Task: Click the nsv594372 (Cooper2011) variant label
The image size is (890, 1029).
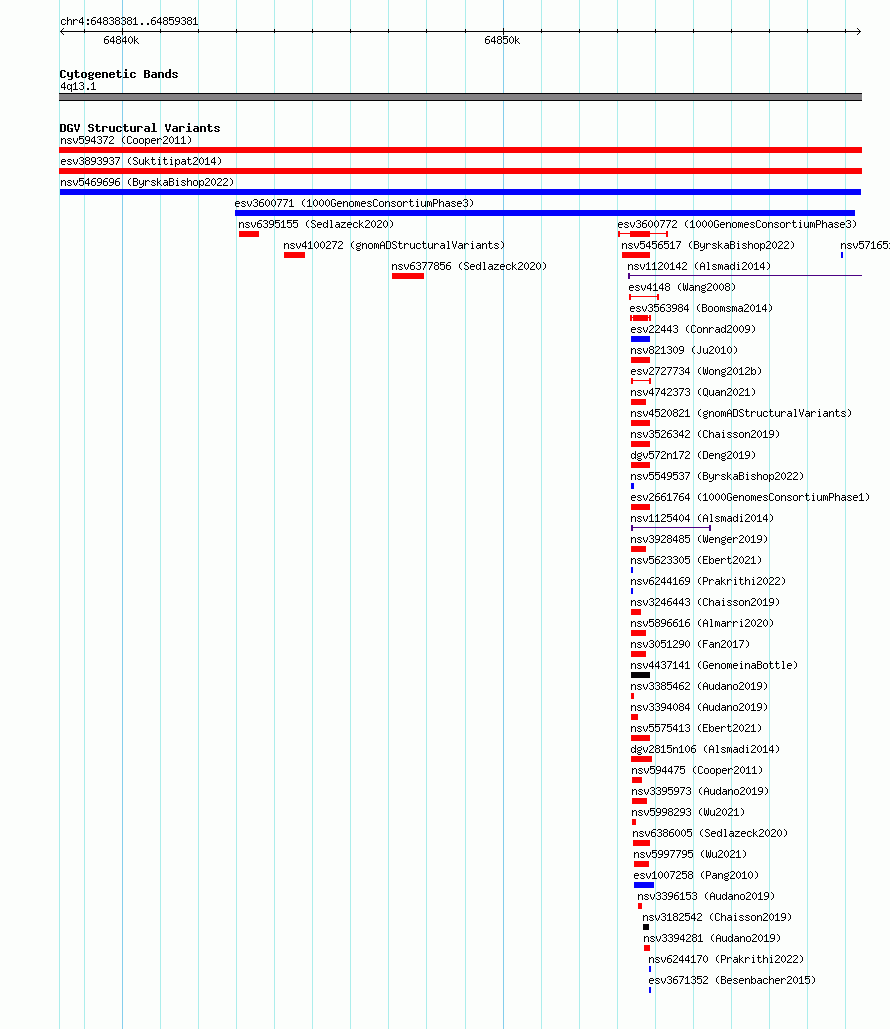Action: pyautogui.click(x=126, y=140)
